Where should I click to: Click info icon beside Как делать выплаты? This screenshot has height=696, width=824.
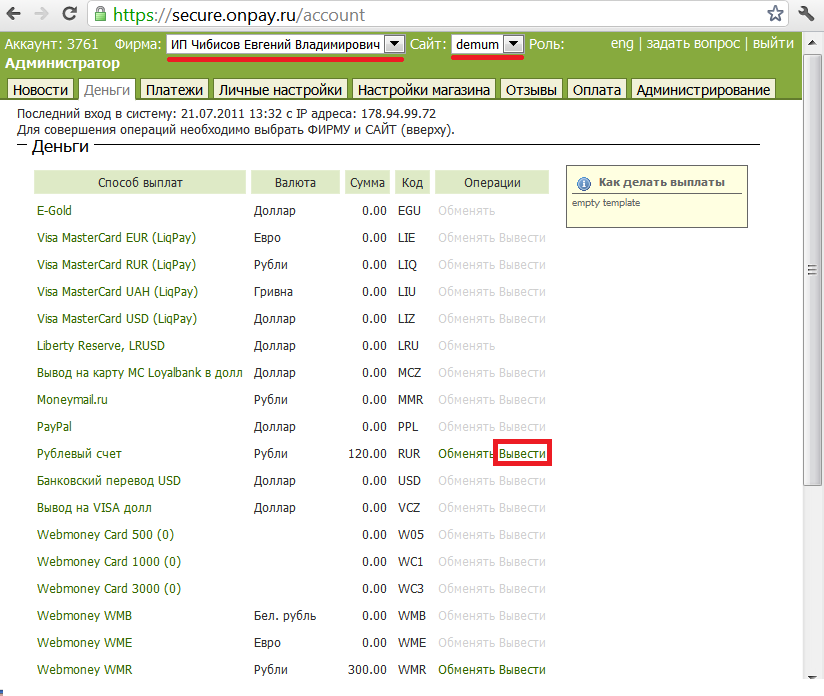(584, 184)
